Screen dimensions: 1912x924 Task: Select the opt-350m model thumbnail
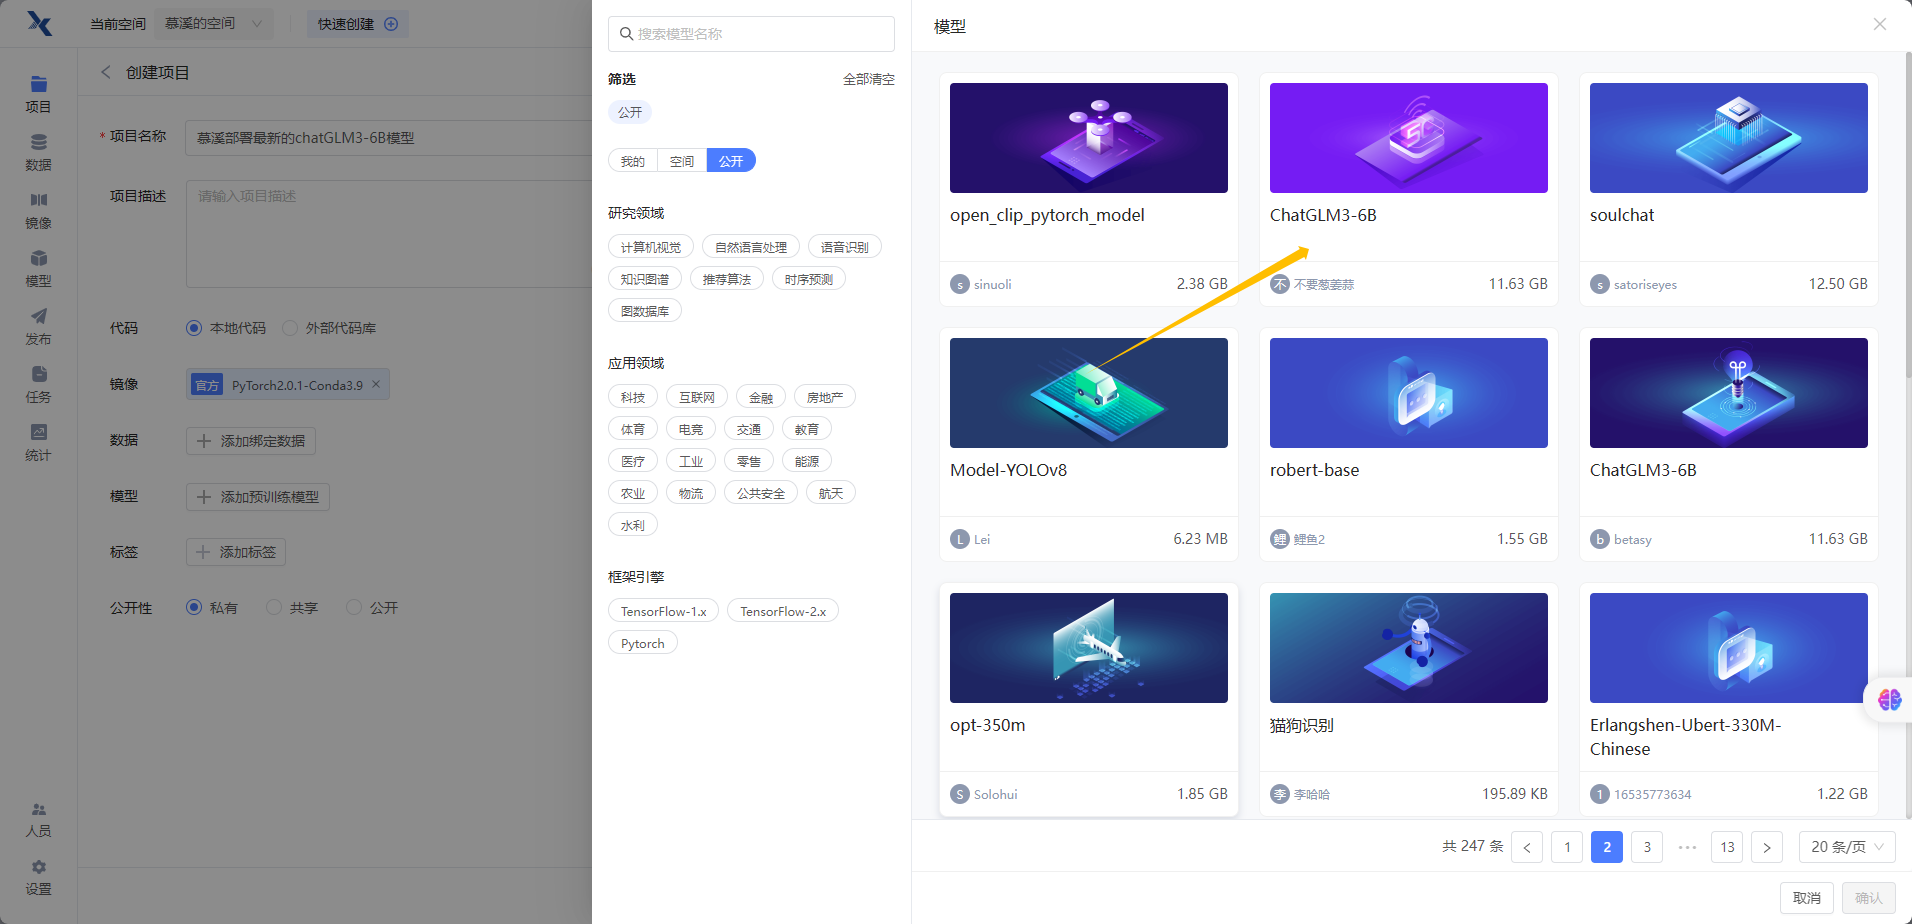tap(1089, 648)
